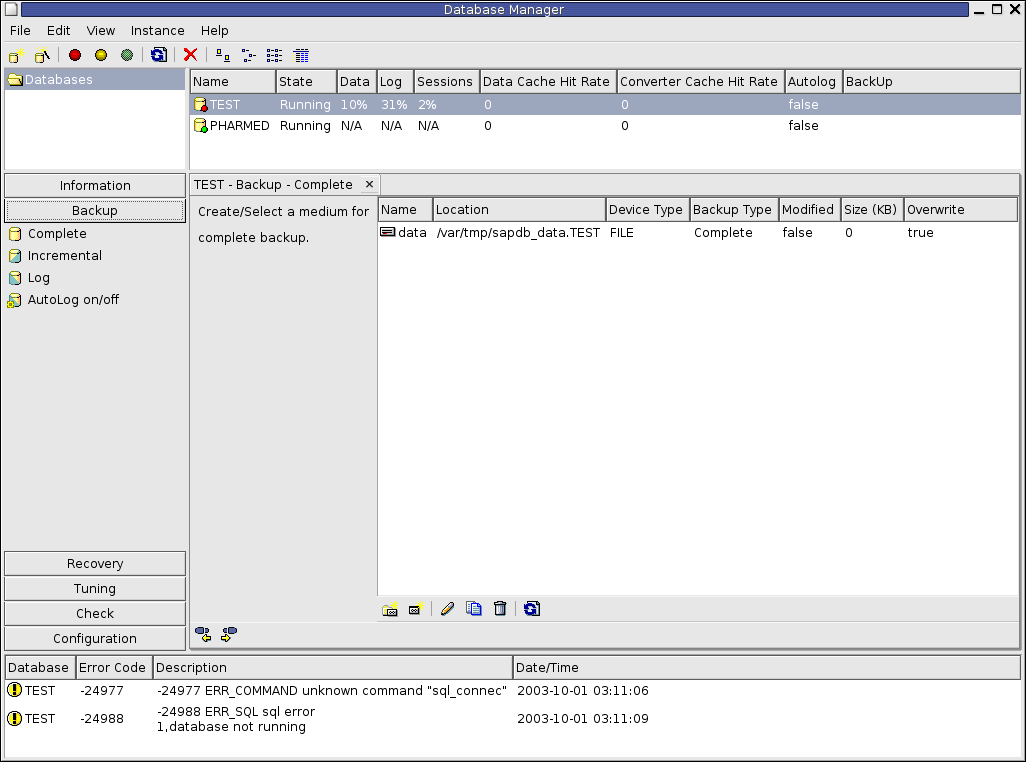Expand the Tuning section
Viewport: 1026px width, 762px height.
coord(95,589)
